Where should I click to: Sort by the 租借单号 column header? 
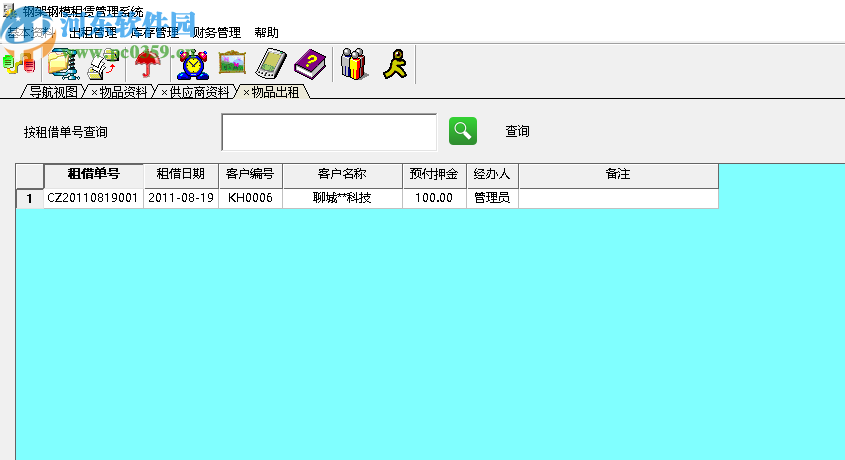pyautogui.click(x=94, y=176)
